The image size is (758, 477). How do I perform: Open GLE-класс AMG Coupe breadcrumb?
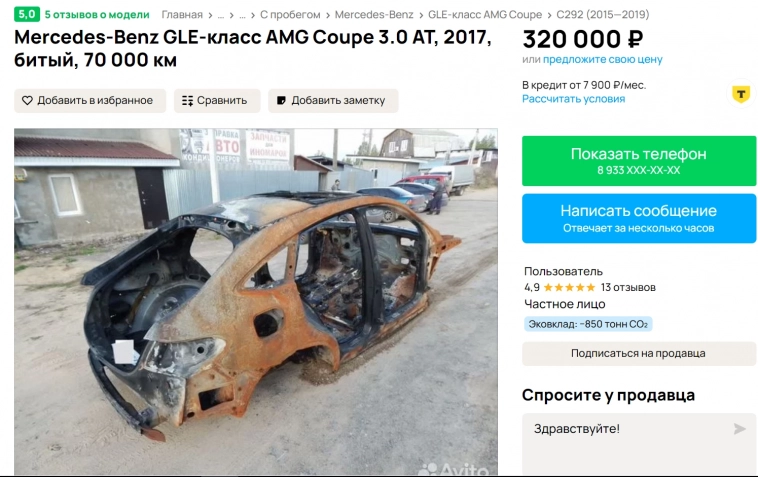(x=485, y=15)
